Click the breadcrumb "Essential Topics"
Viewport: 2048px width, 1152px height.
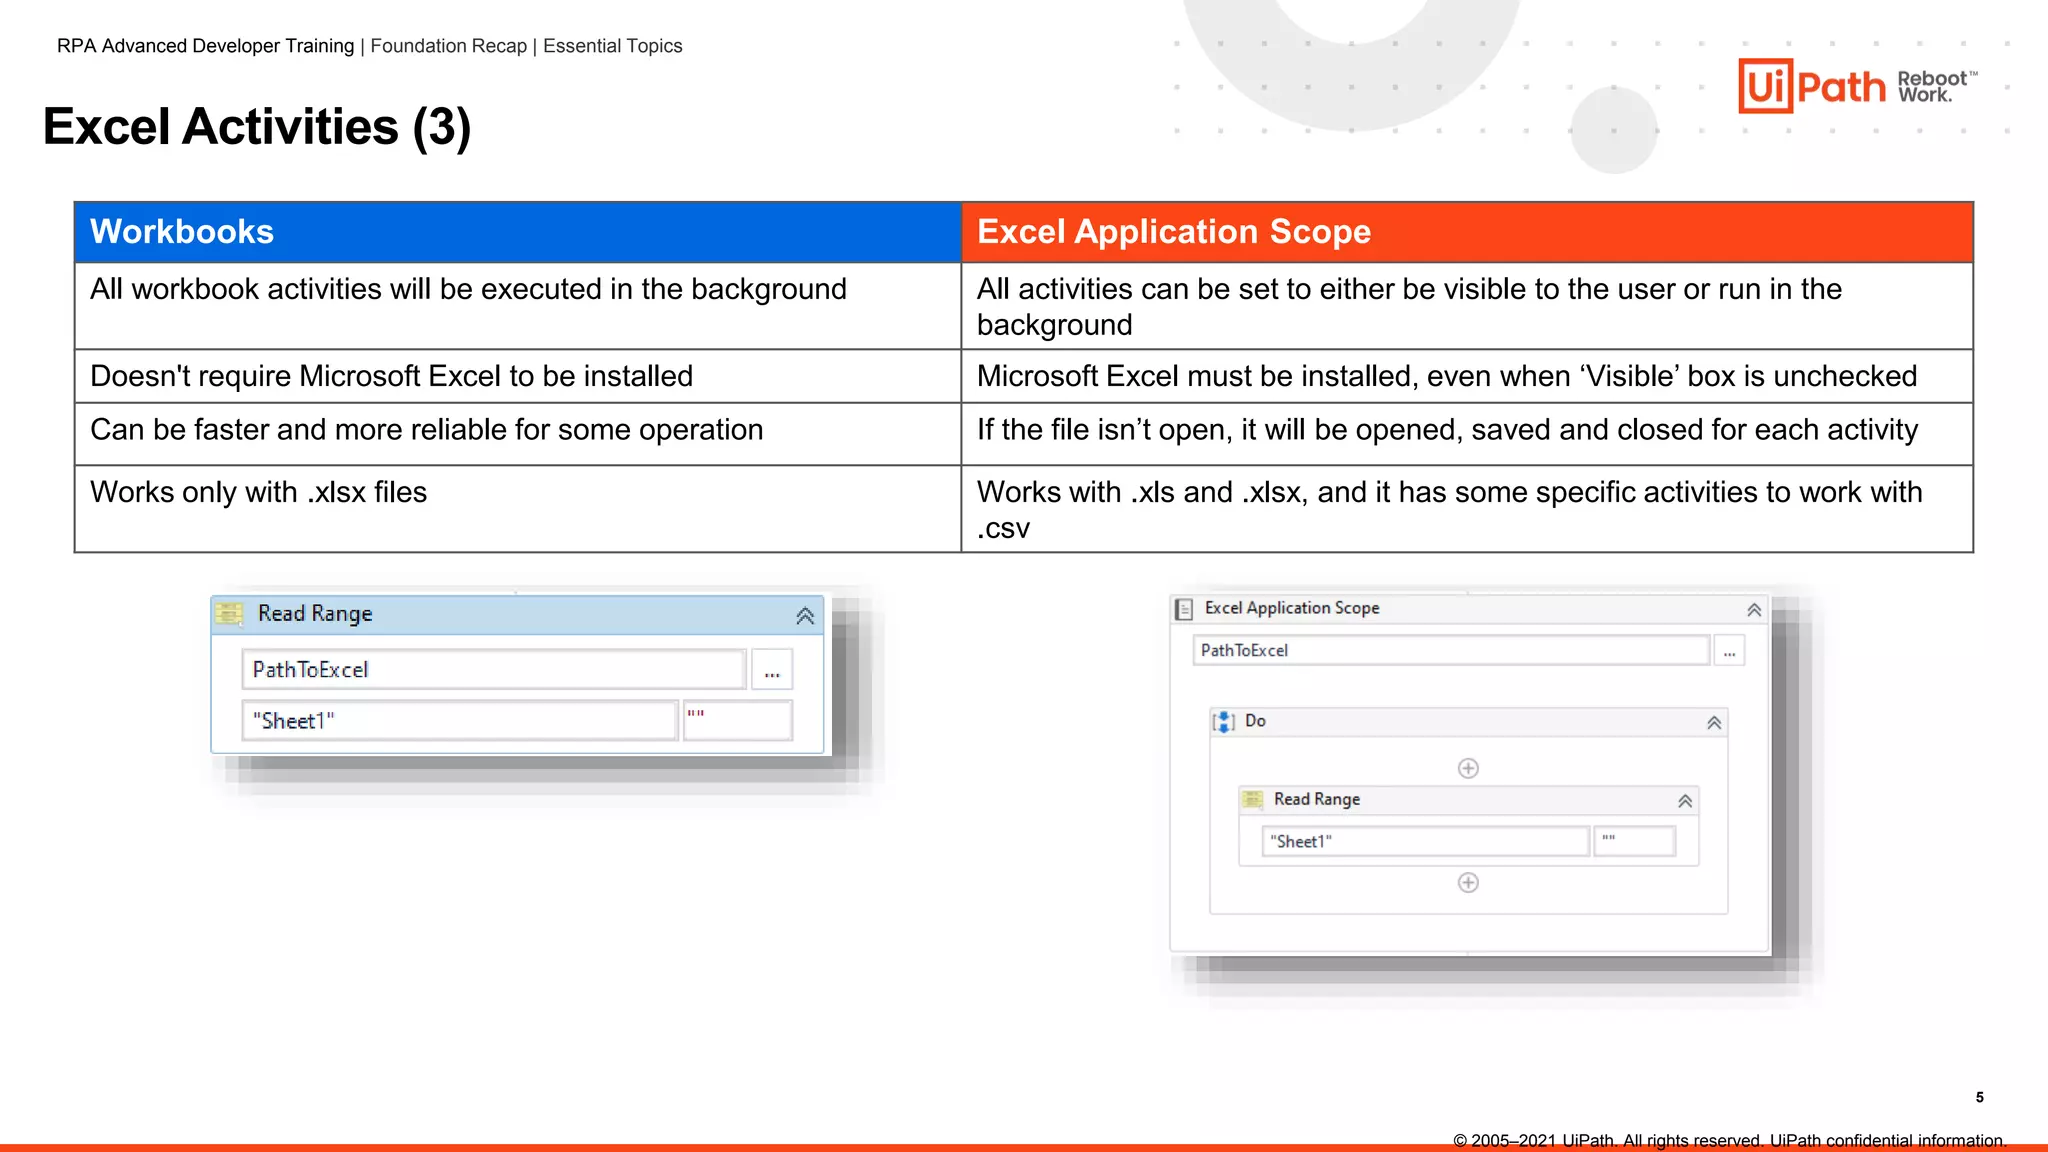coord(612,46)
